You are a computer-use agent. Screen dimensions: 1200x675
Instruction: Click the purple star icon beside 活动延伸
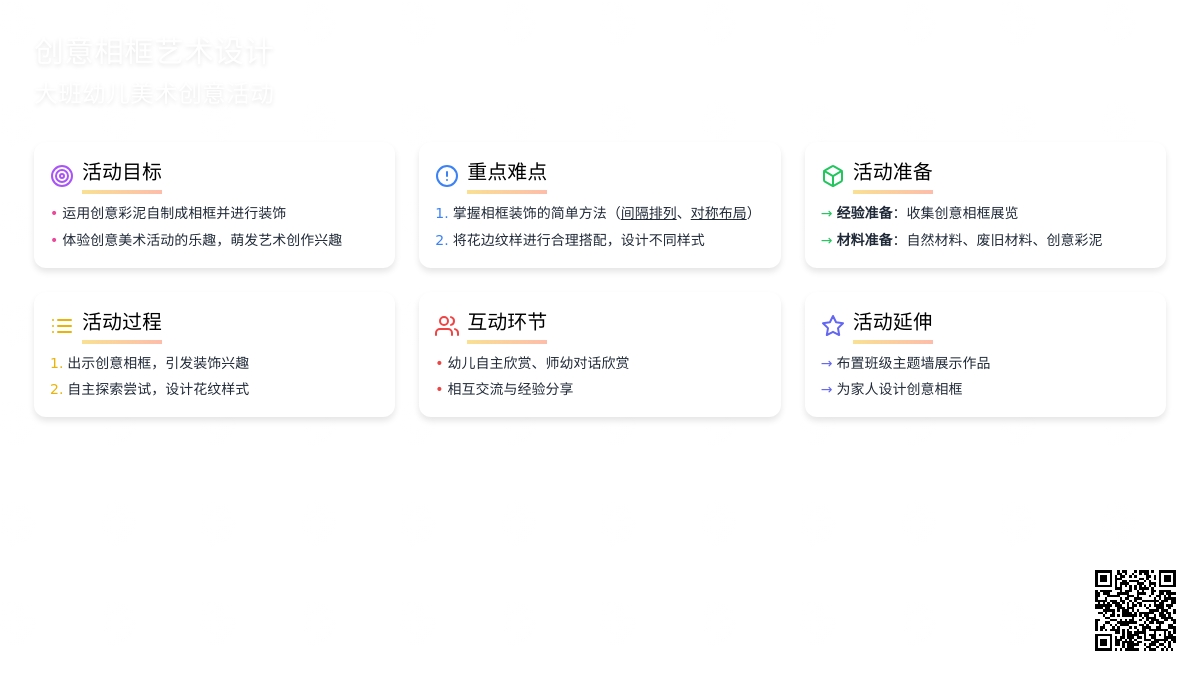tap(832, 326)
